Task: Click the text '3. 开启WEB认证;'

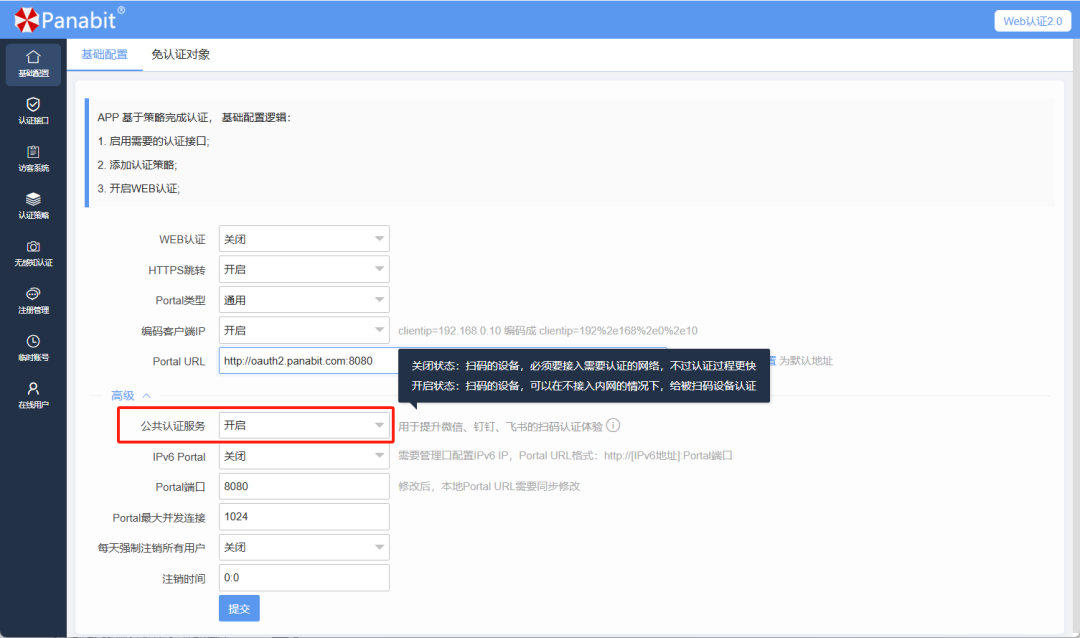Action: tap(138, 188)
